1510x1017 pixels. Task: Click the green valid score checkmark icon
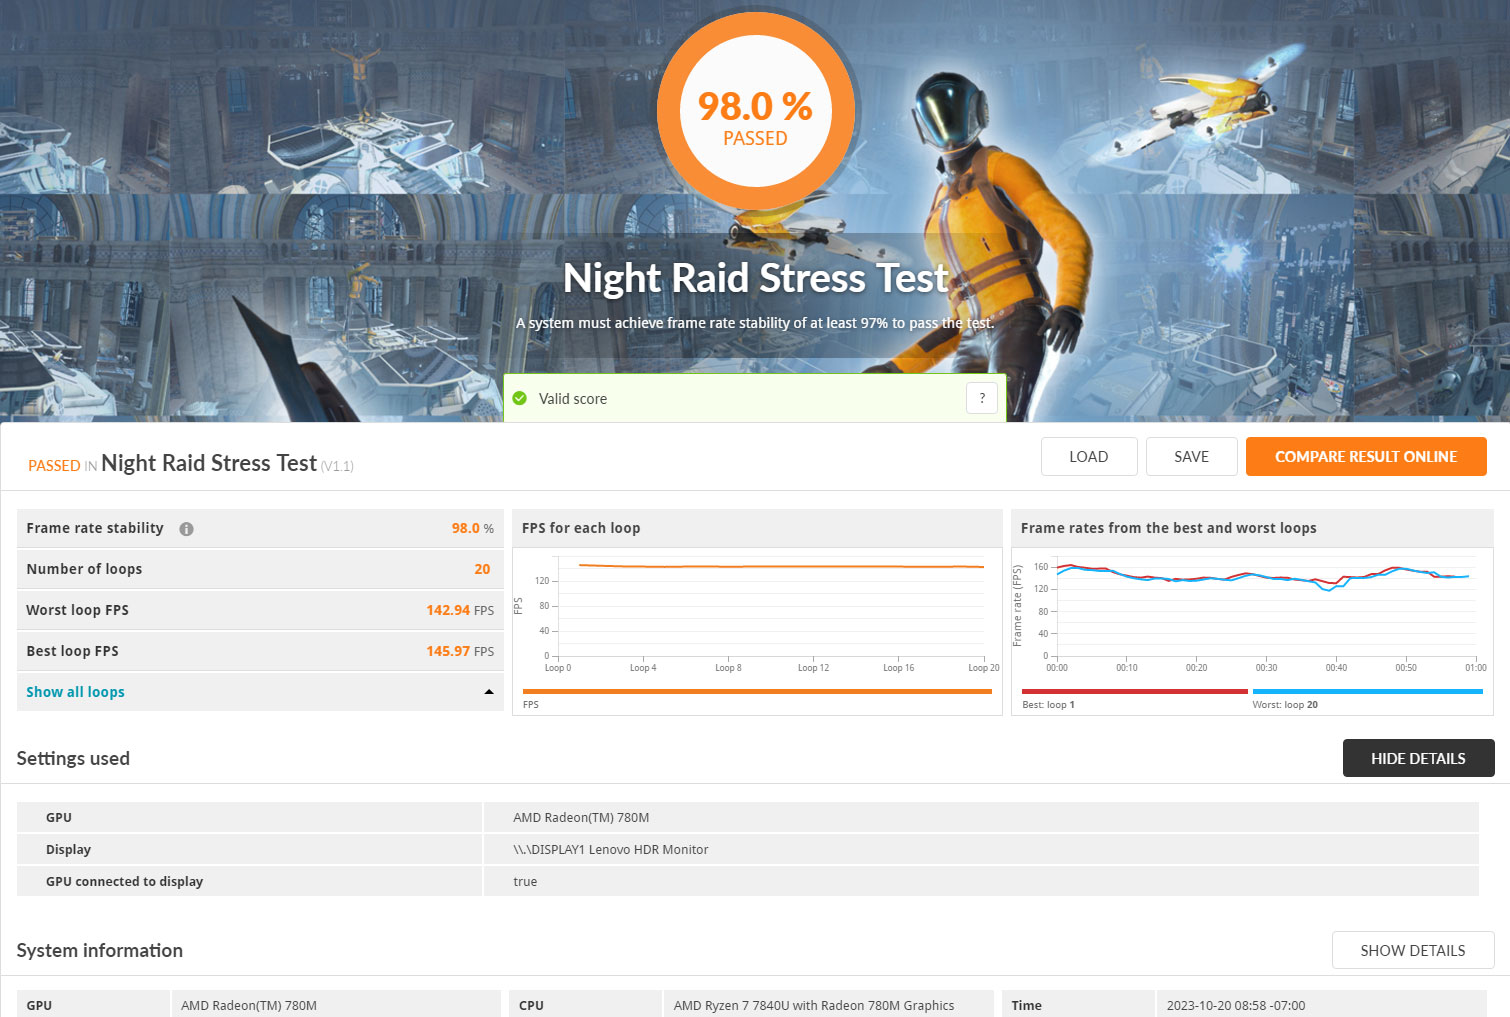[x=520, y=398]
